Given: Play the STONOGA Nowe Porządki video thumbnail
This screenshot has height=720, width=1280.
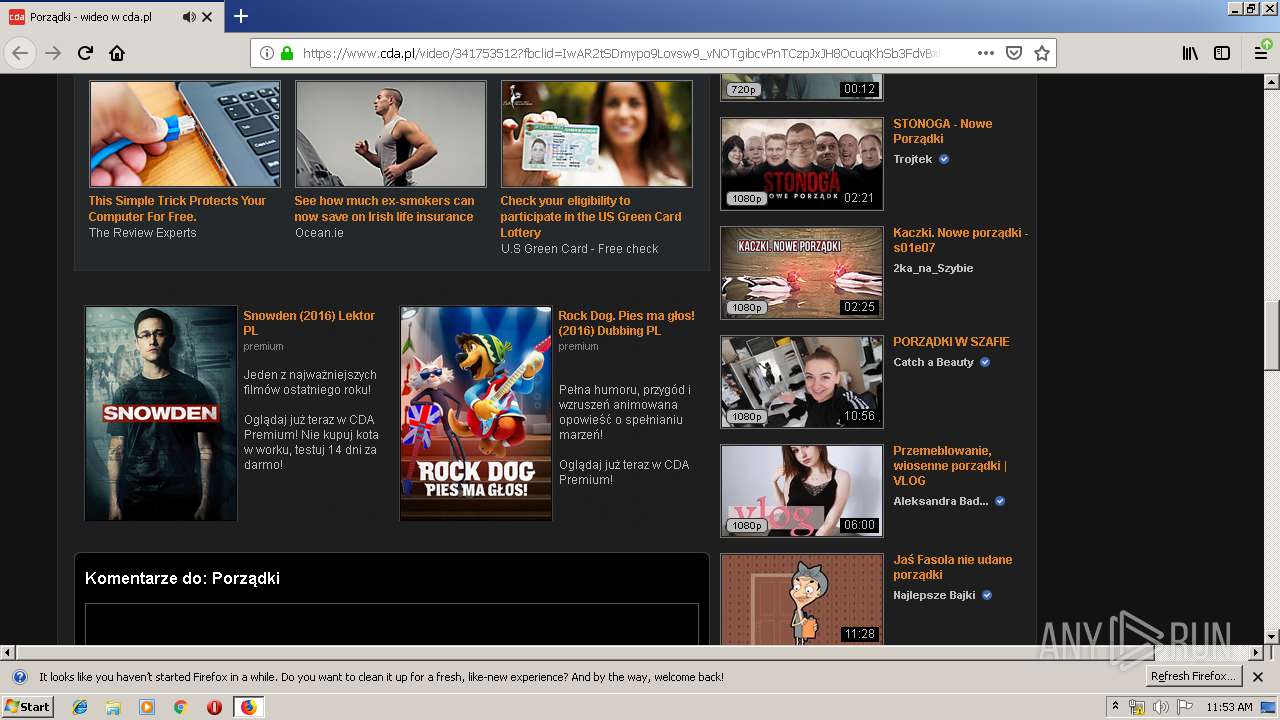Looking at the screenshot, I should tap(802, 164).
